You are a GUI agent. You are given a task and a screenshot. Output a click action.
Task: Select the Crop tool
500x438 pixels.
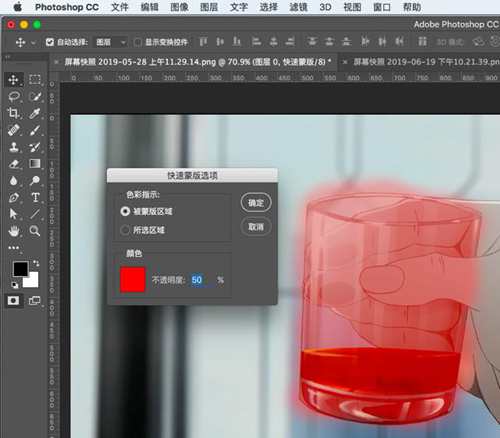tap(13, 113)
